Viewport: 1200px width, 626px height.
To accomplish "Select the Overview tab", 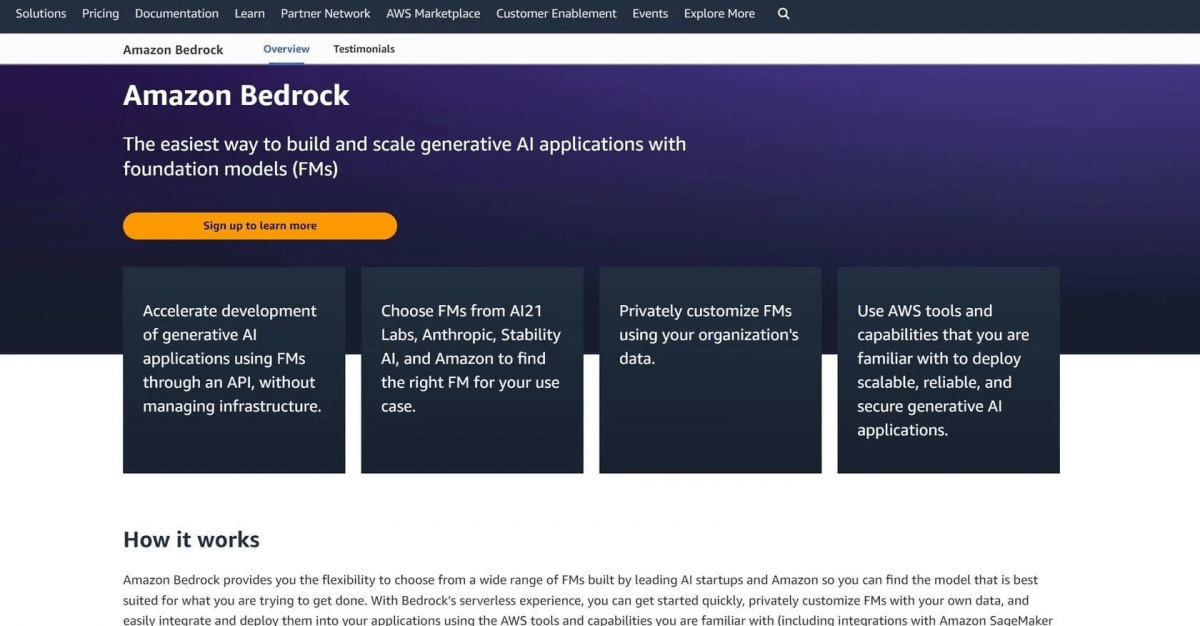I will (285, 48).
